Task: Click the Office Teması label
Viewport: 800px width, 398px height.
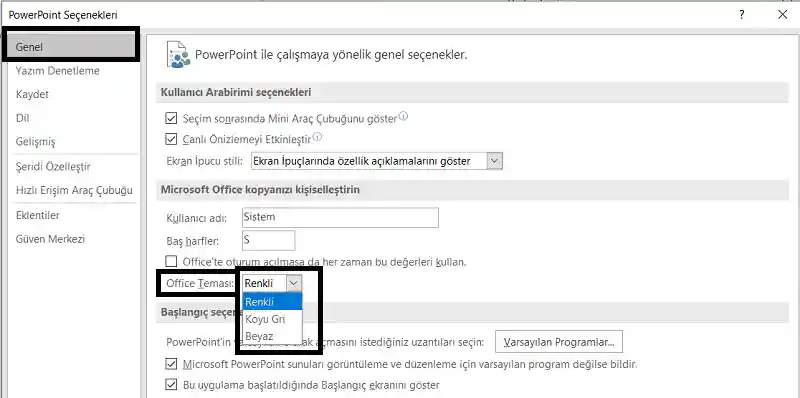Action: tap(200, 283)
